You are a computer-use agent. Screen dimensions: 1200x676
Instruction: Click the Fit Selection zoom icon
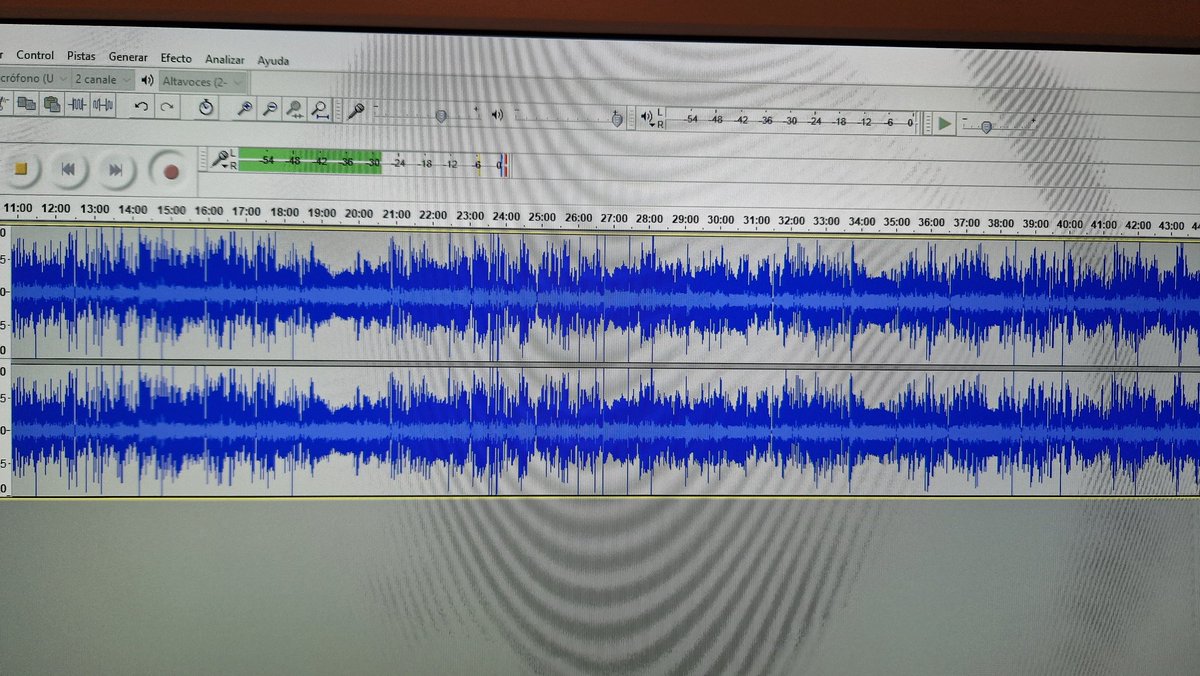pyautogui.click(x=294, y=109)
